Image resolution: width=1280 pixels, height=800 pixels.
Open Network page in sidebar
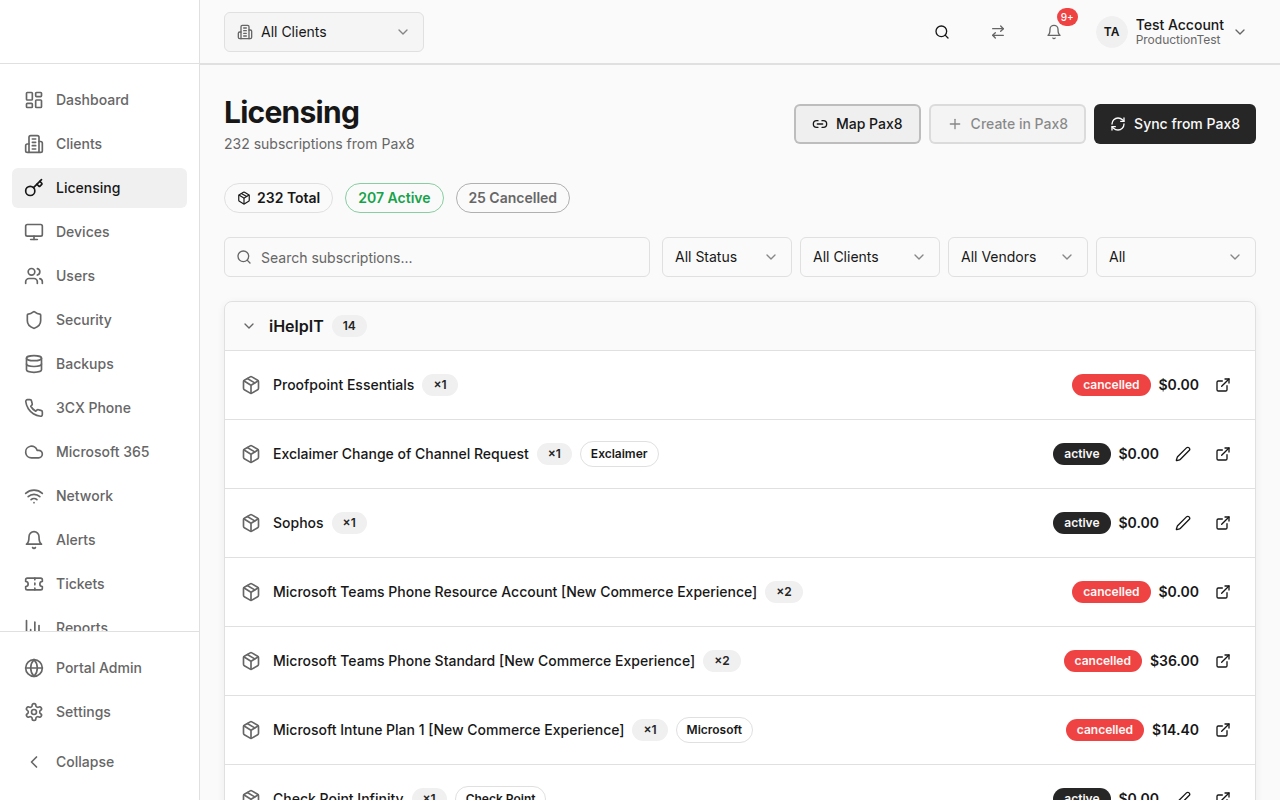(x=99, y=496)
